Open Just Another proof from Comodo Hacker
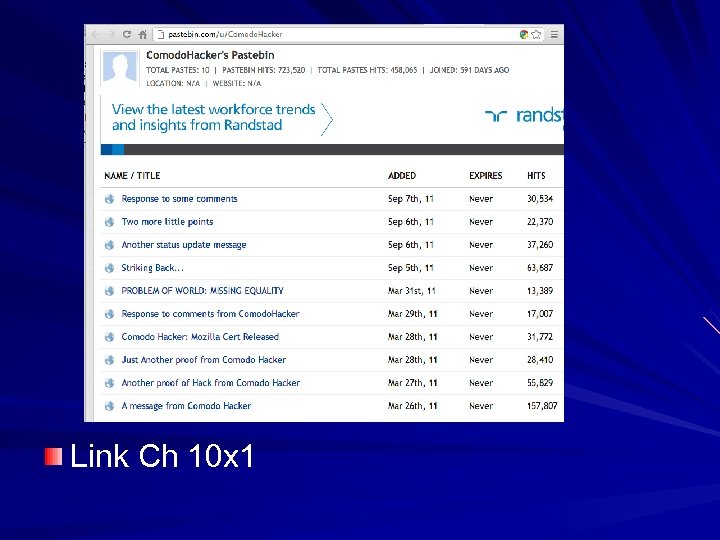The image size is (720, 540). click(204, 360)
